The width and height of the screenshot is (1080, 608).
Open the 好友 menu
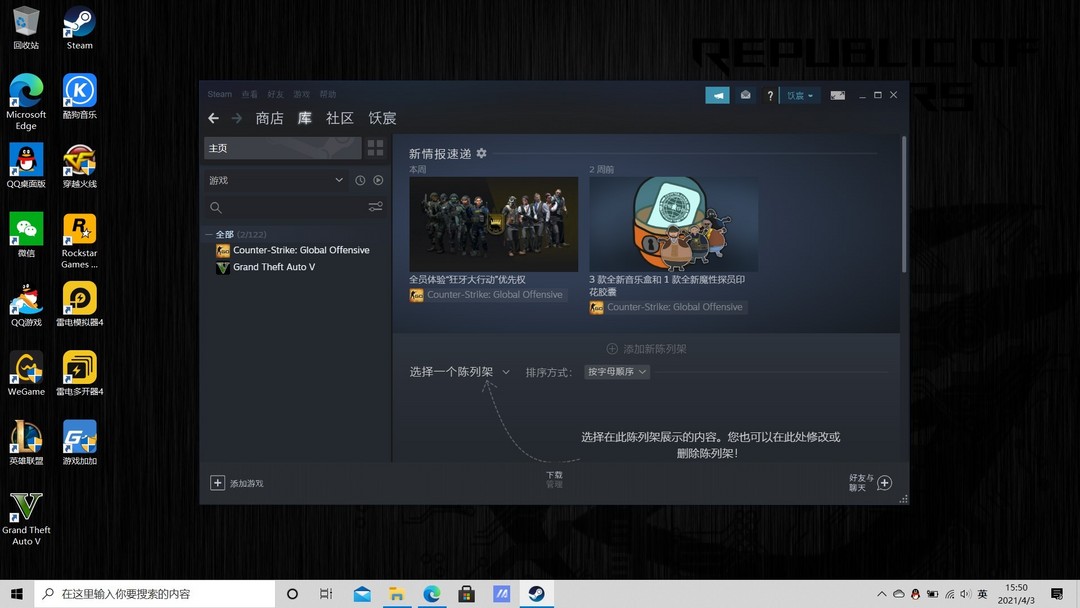click(276, 94)
